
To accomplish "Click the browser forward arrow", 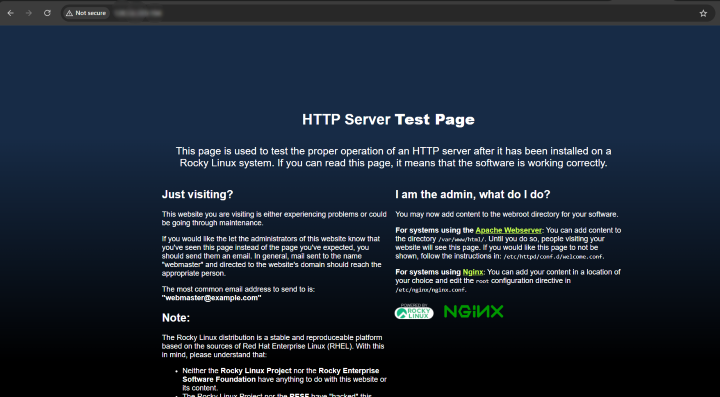I will coord(29,13).
